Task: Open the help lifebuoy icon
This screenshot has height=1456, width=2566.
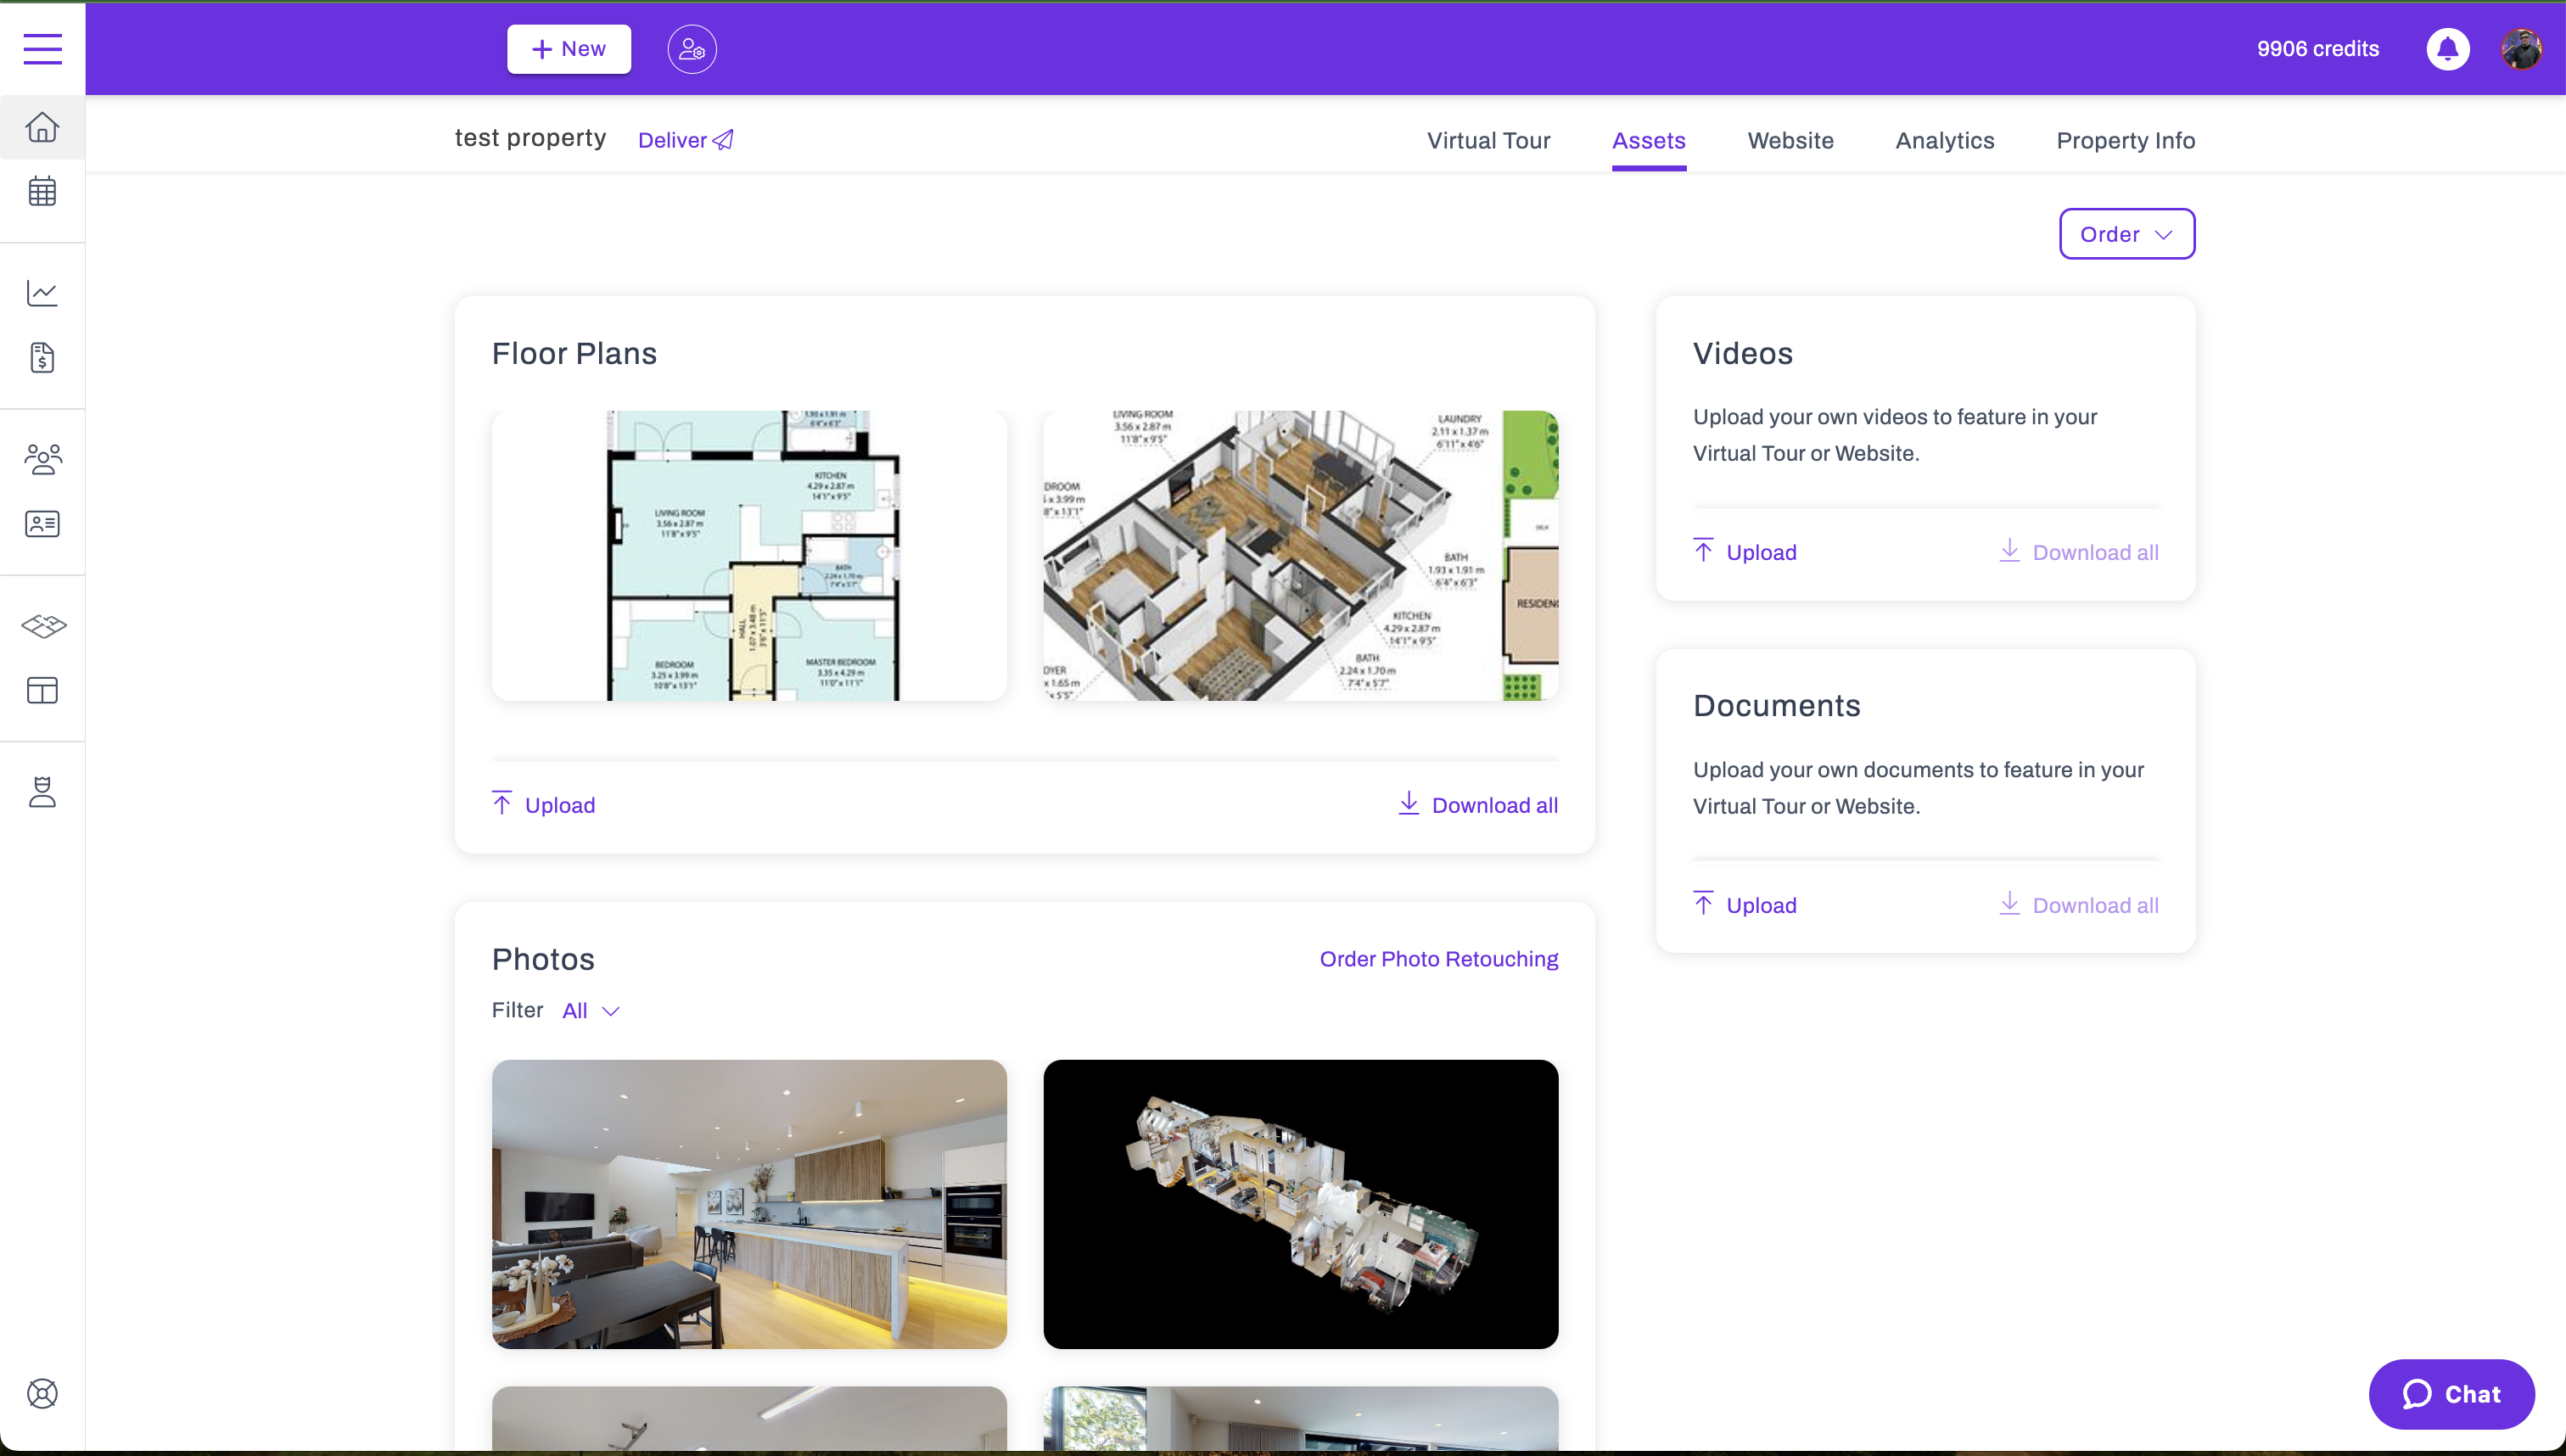Action: [x=42, y=1393]
